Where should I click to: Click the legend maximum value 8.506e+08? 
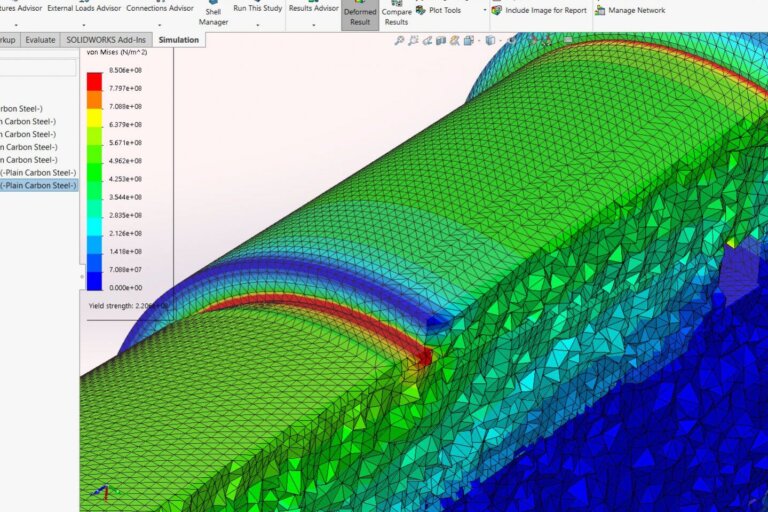tap(125, 70)
